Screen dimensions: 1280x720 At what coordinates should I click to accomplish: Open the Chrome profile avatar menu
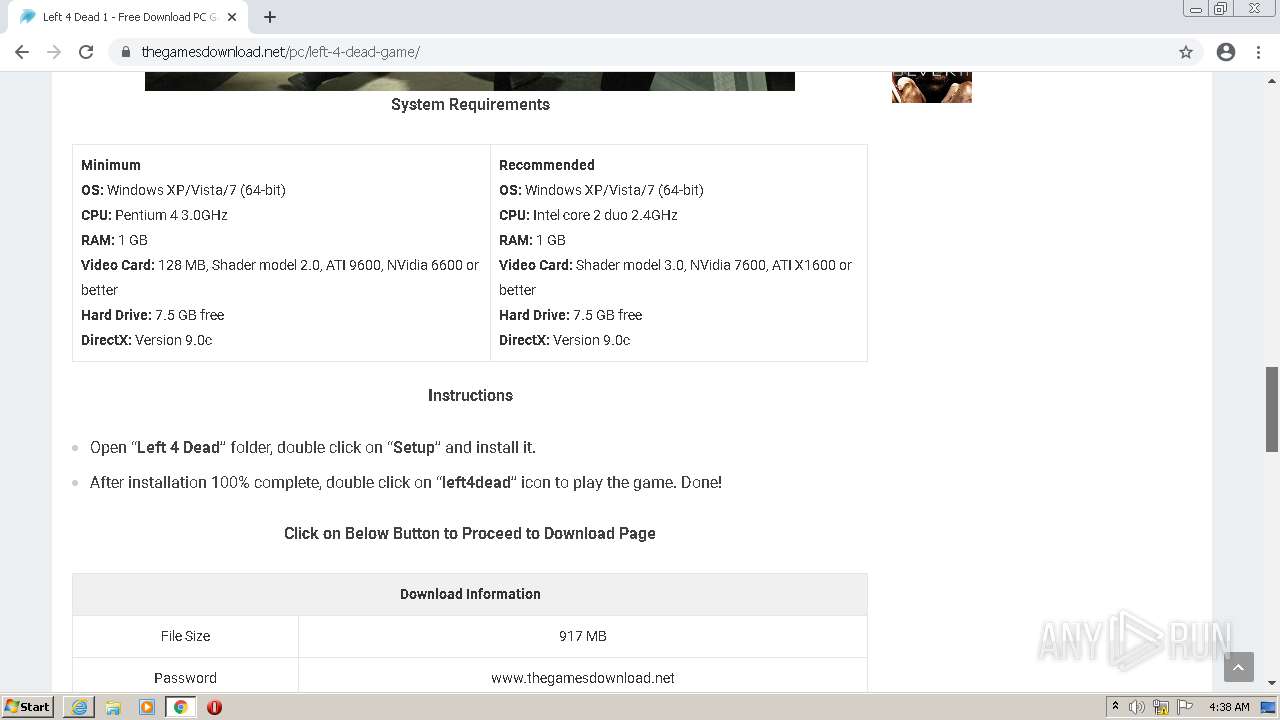(1226, 52)
